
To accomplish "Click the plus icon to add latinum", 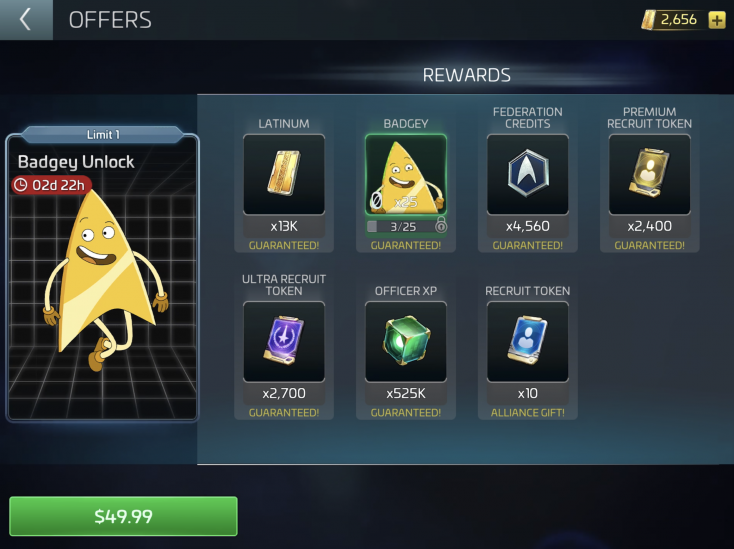I will [x=717, y=20].
